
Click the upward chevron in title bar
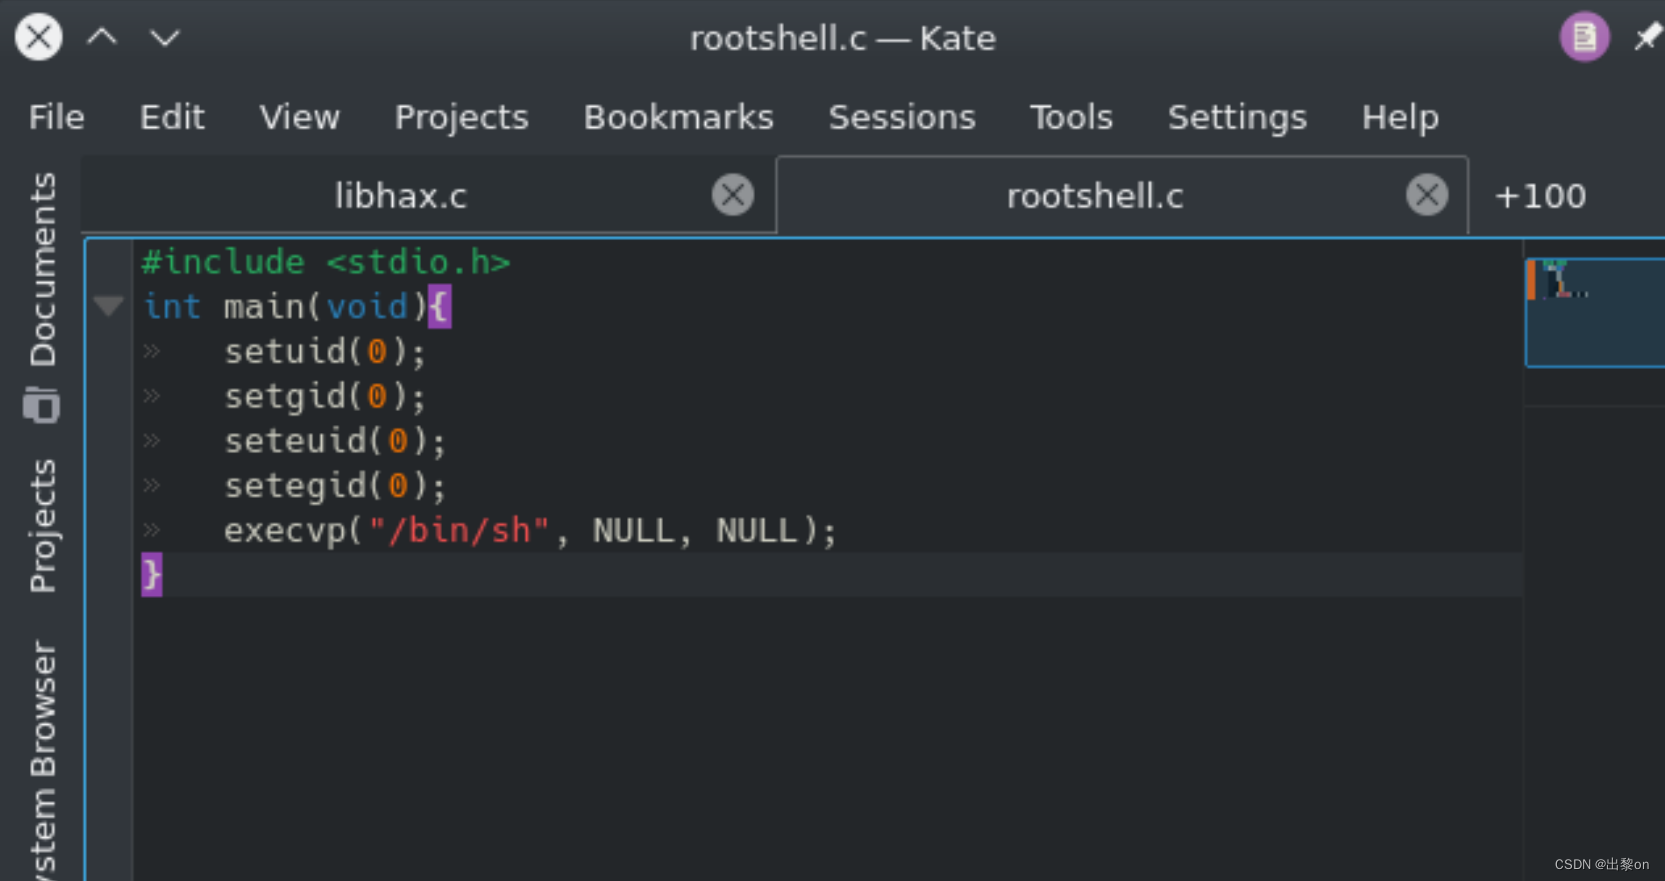pos(102,37)
